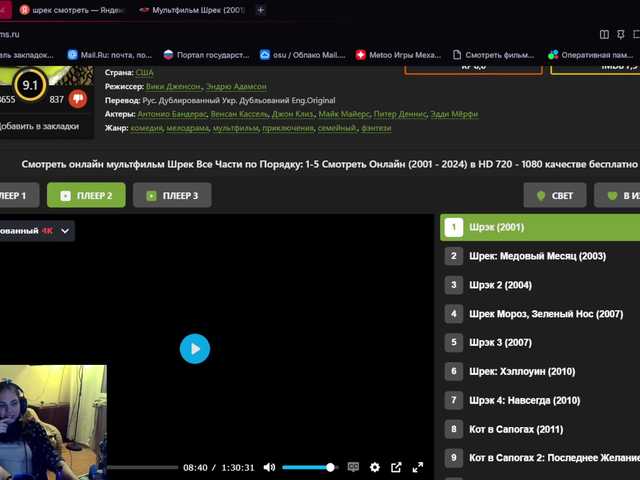Open Metoo Игры Меха... bookmark
Screen dimensions: 640x480
398,55
